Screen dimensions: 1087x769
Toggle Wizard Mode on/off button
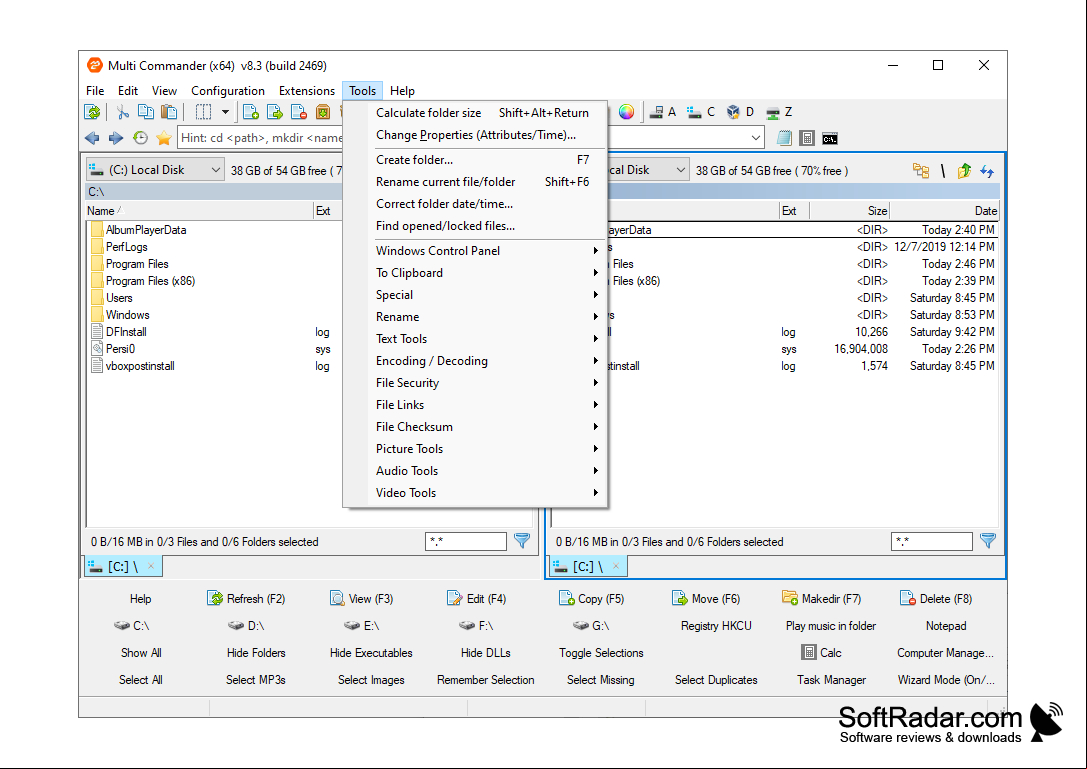point(946,680)
